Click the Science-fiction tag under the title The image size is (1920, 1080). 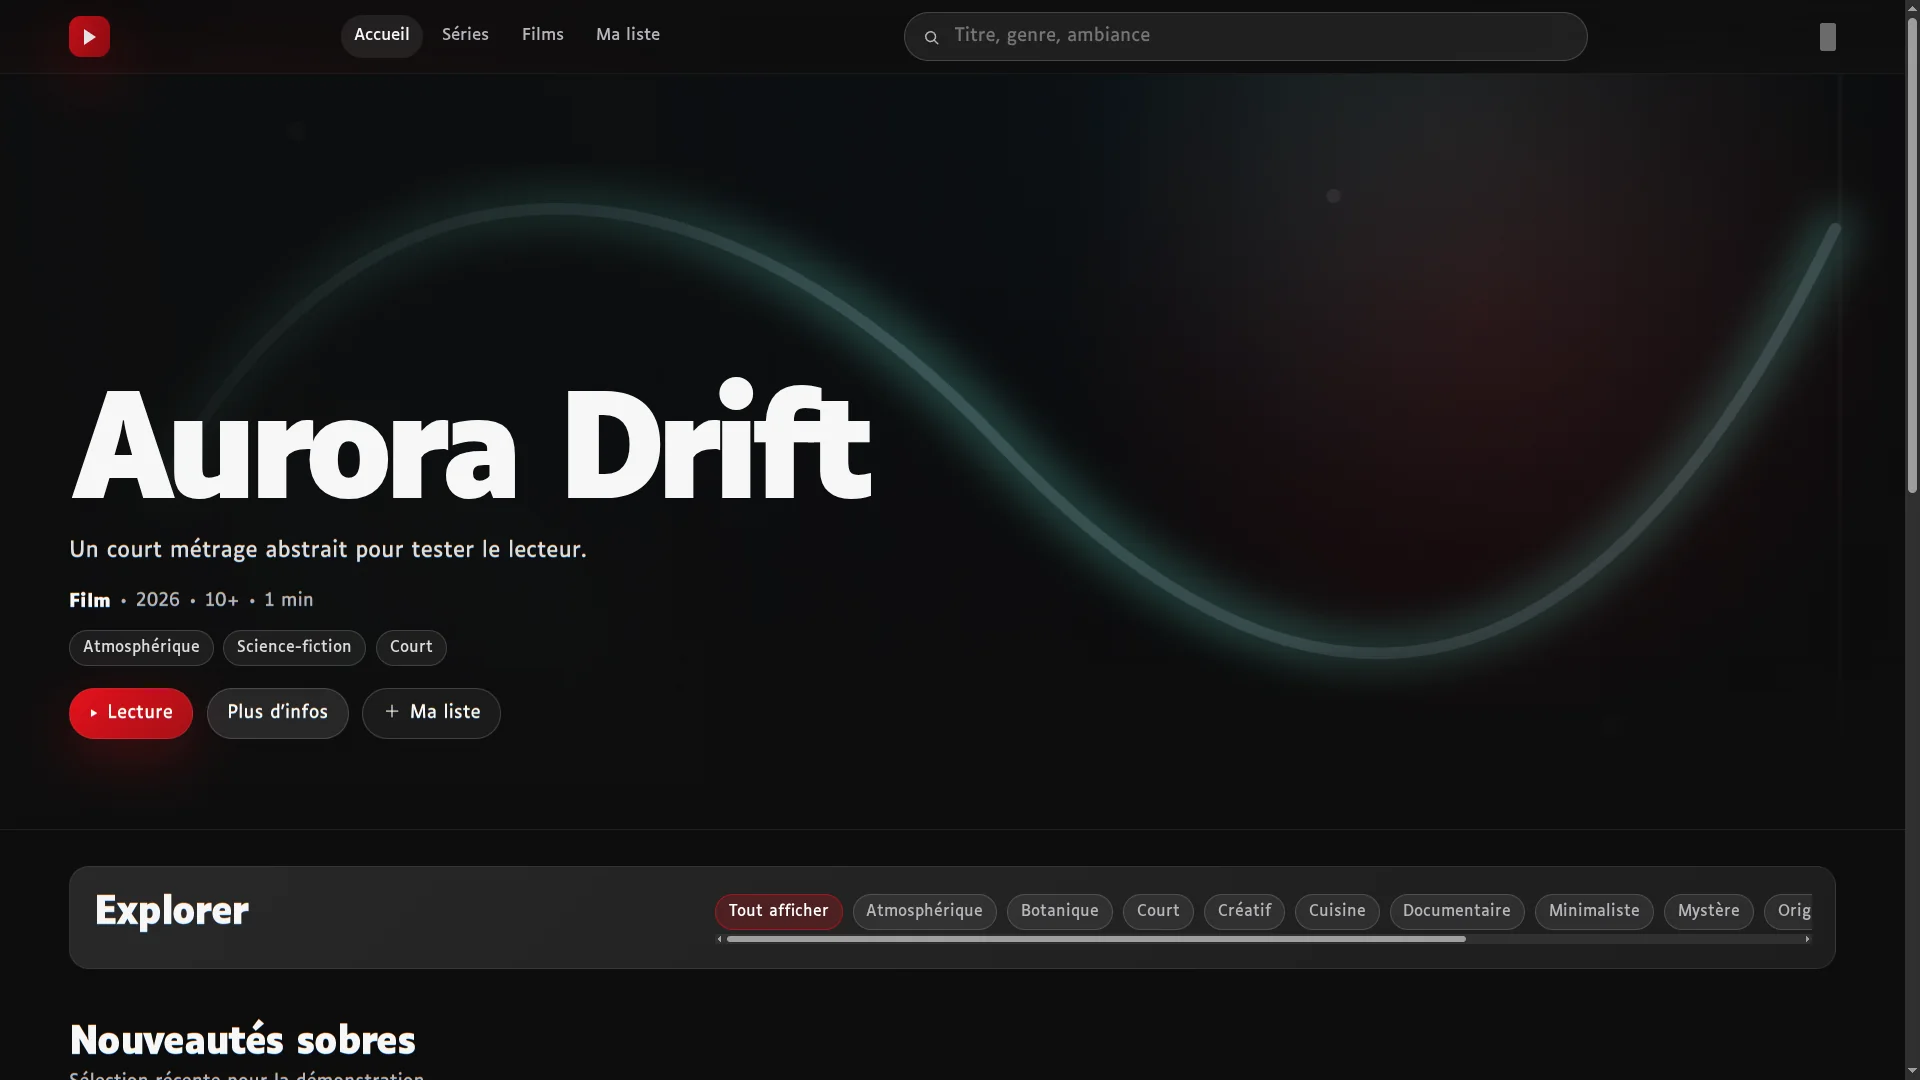coord(294,648)
